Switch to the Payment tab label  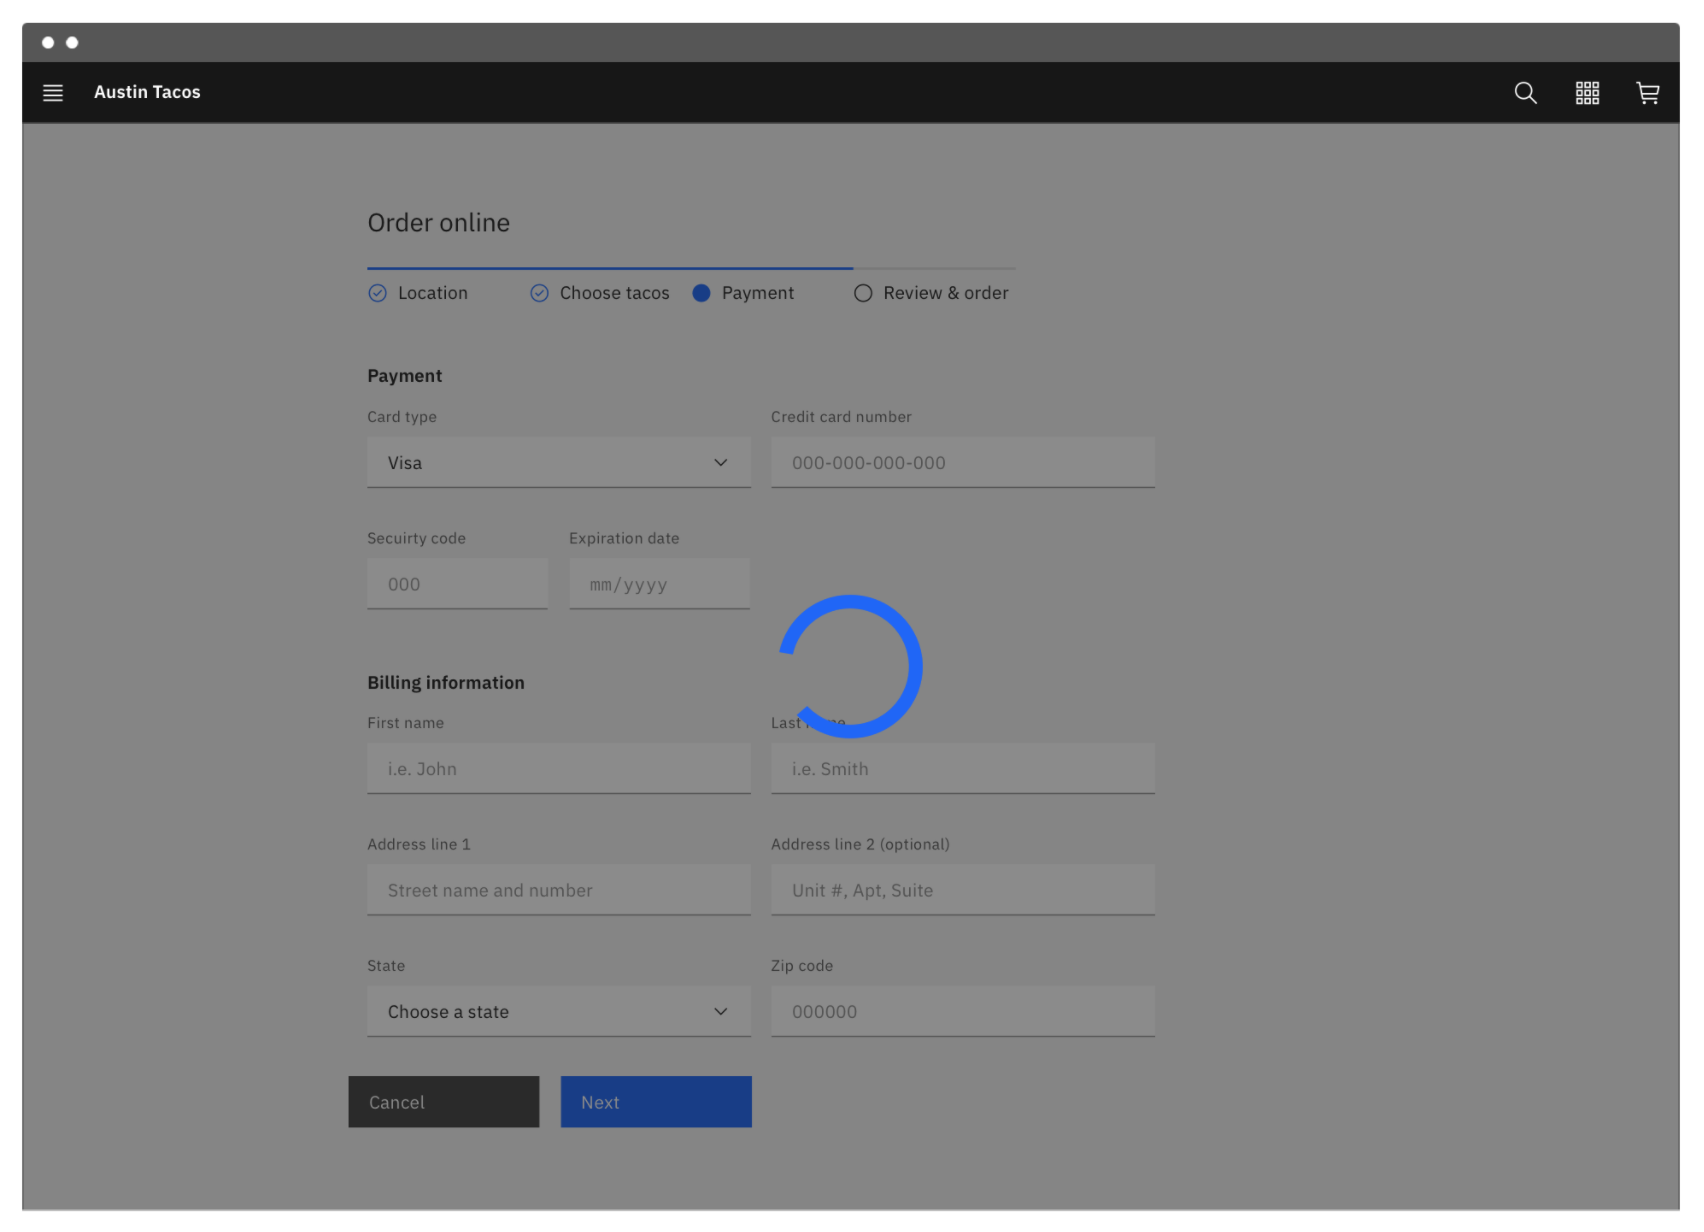(x=757, y=293)
